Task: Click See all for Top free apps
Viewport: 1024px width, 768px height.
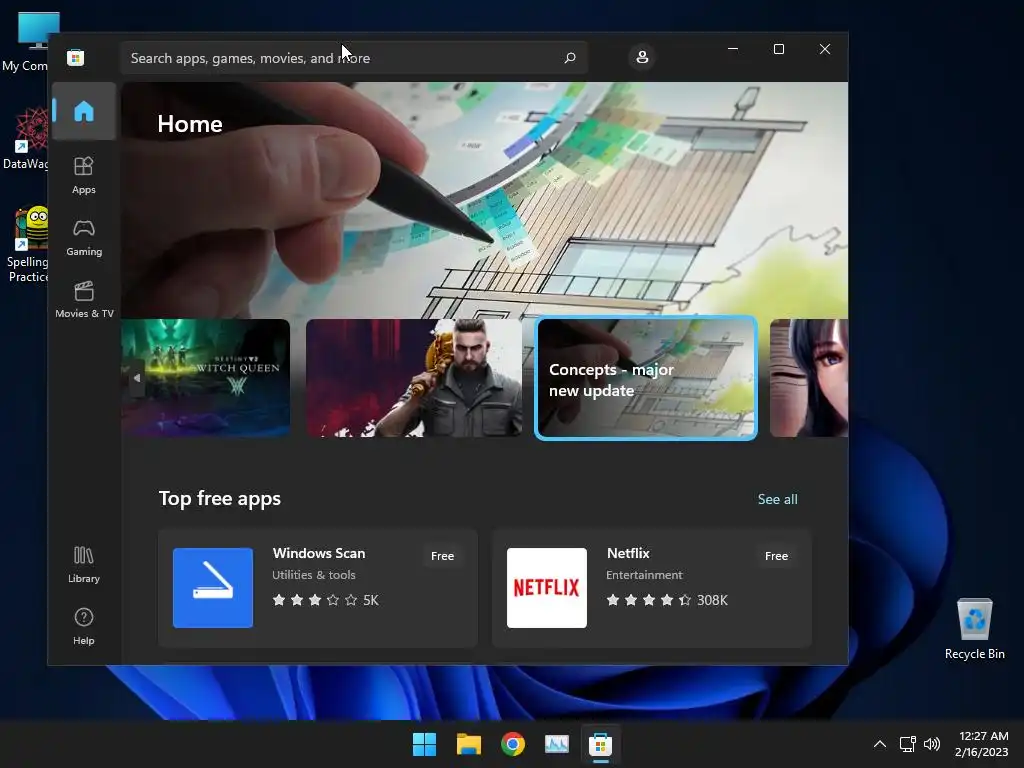Action: pos(777,499)
